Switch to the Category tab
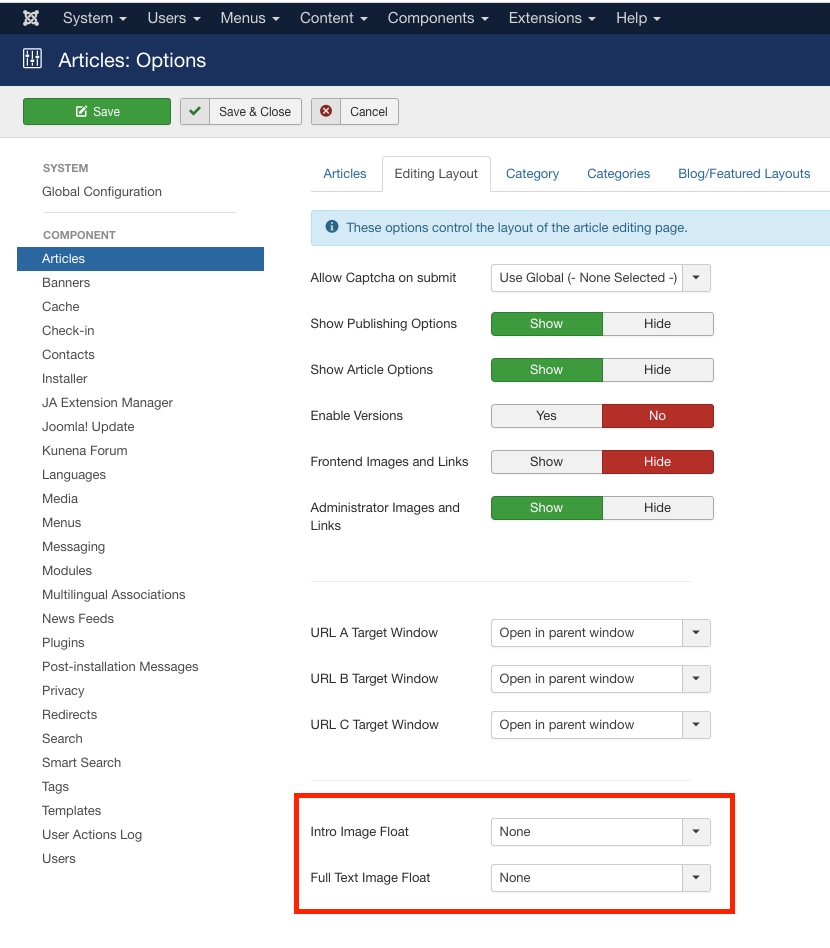Viewport: 830px width, 948px height. point(532,174)
